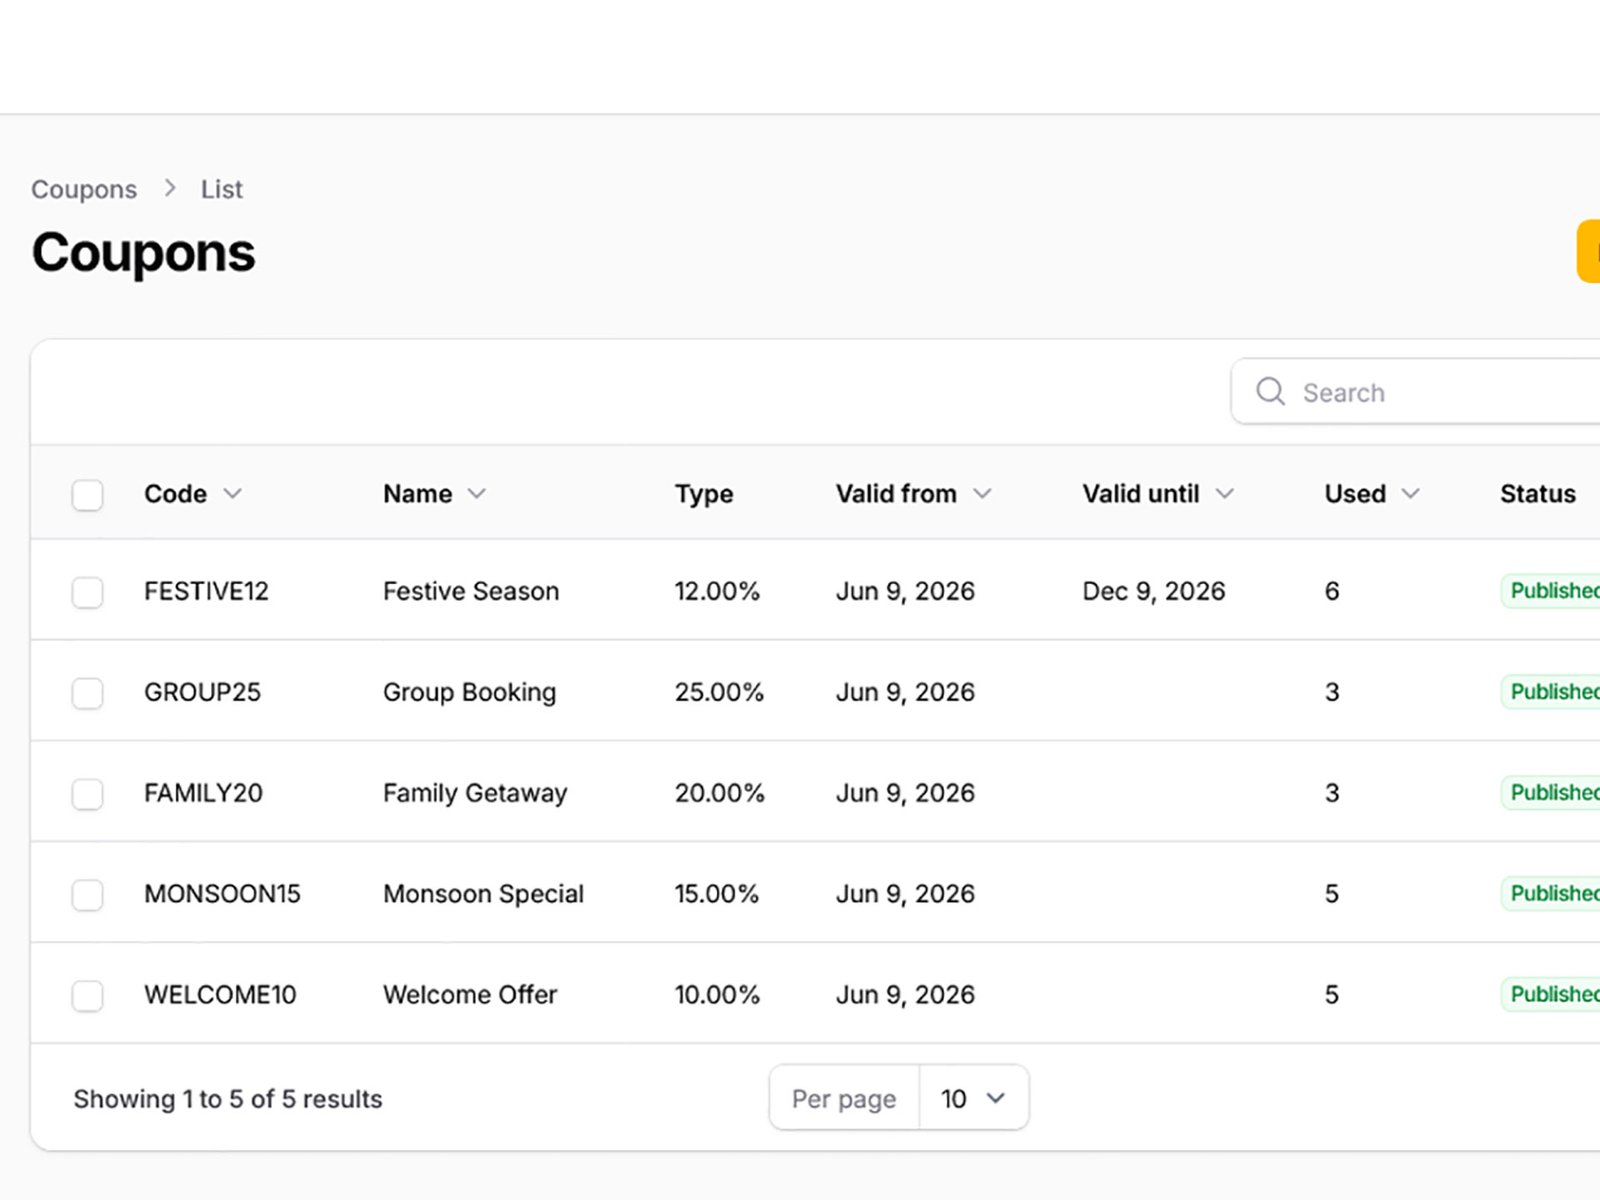The width and height of the screenshot is (1600, 1200).
Task: Click the 20.00% type value
Action: (x=719, y=793)
